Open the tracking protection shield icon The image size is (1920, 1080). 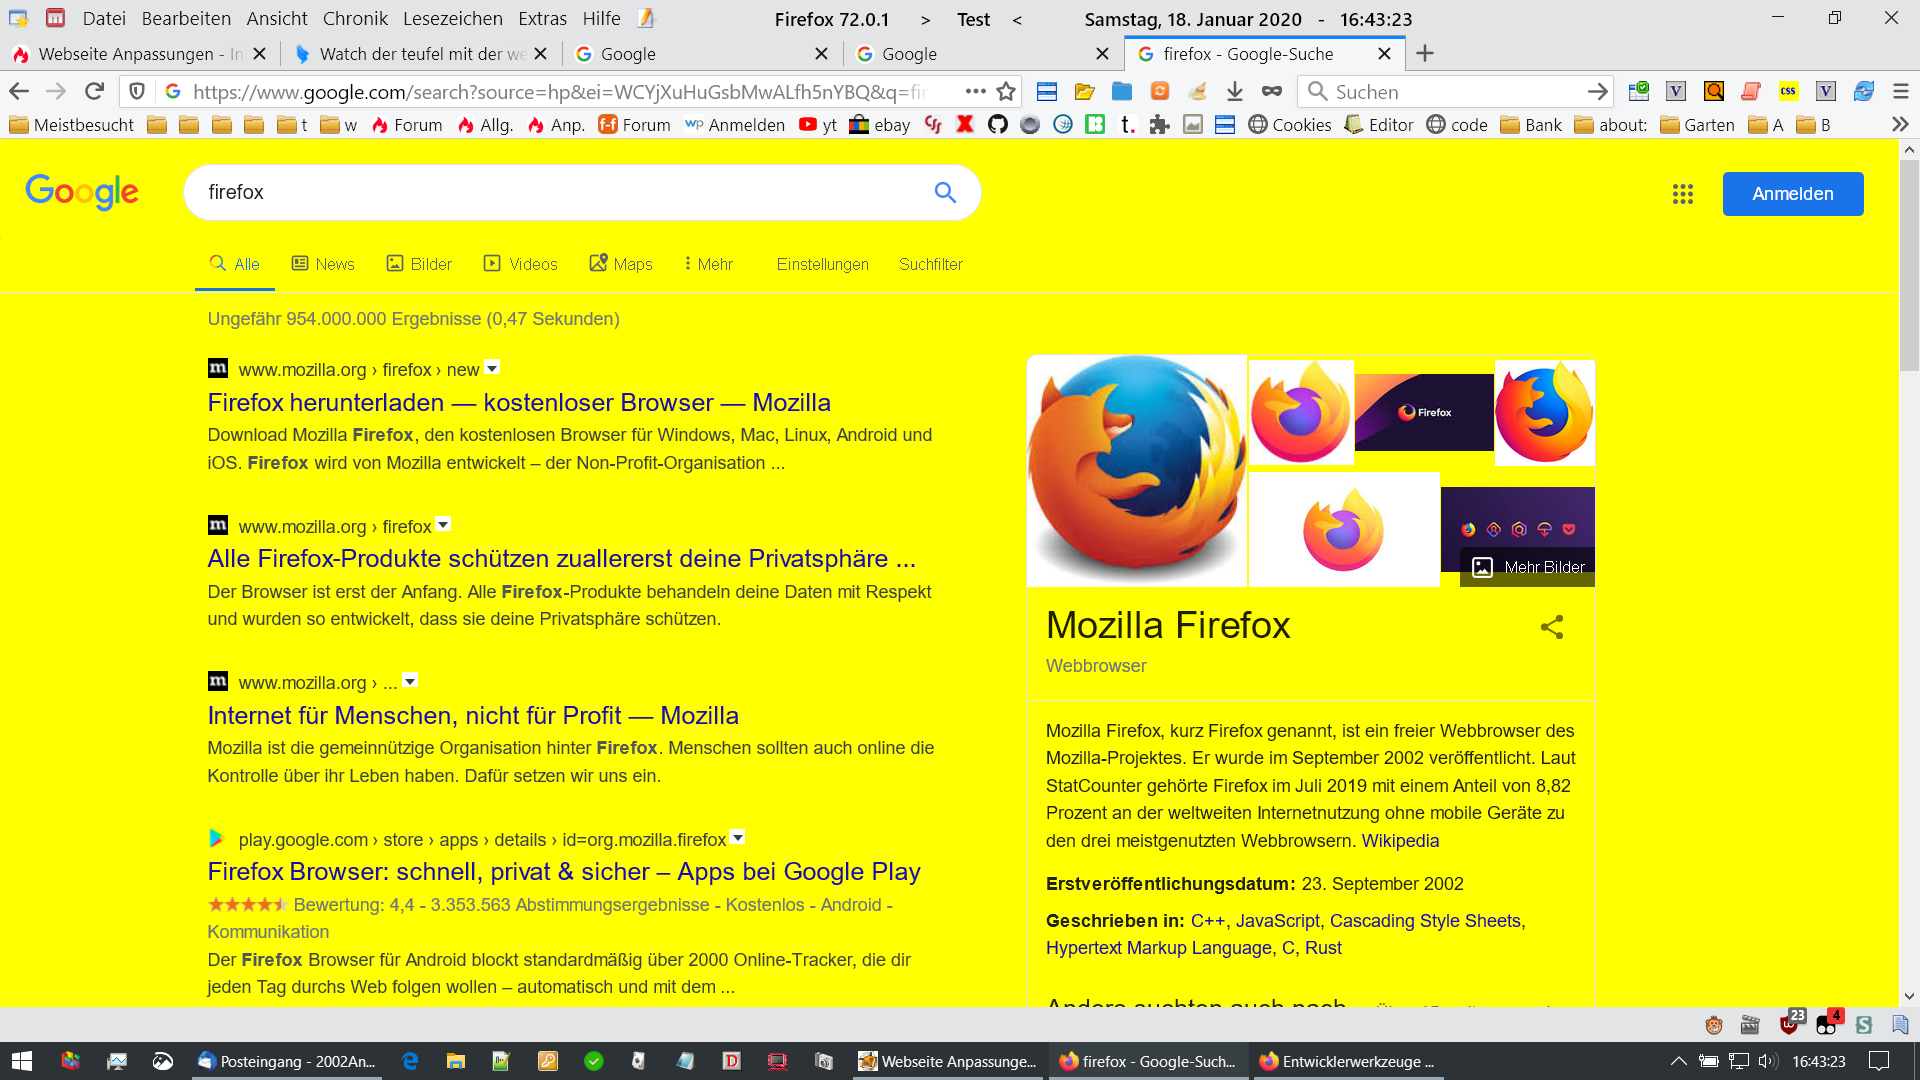[137, 92]
